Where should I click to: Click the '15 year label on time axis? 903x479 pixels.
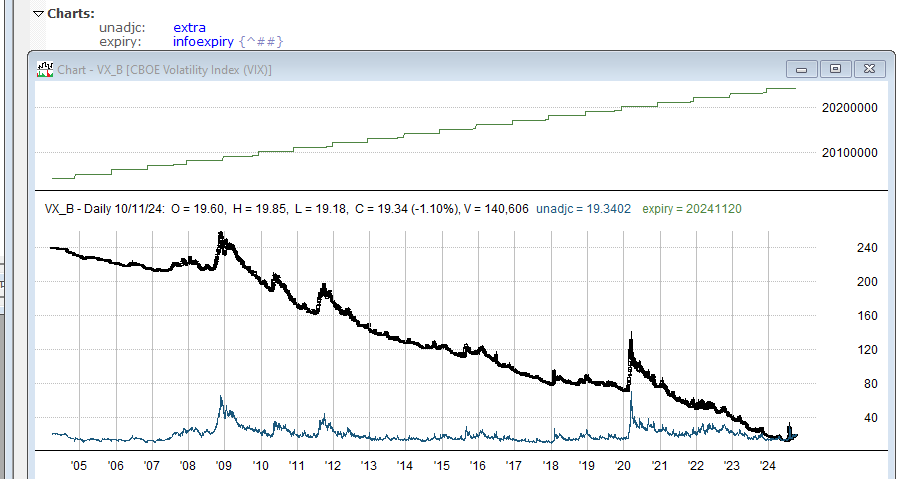pyautogui.click(x=441, y=465)
